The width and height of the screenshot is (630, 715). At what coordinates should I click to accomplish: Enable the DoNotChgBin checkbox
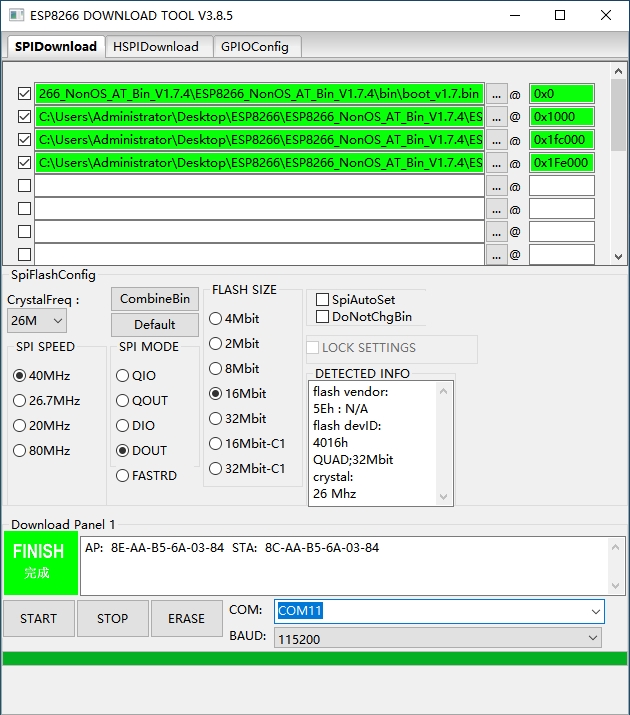[x=322, y=316]
